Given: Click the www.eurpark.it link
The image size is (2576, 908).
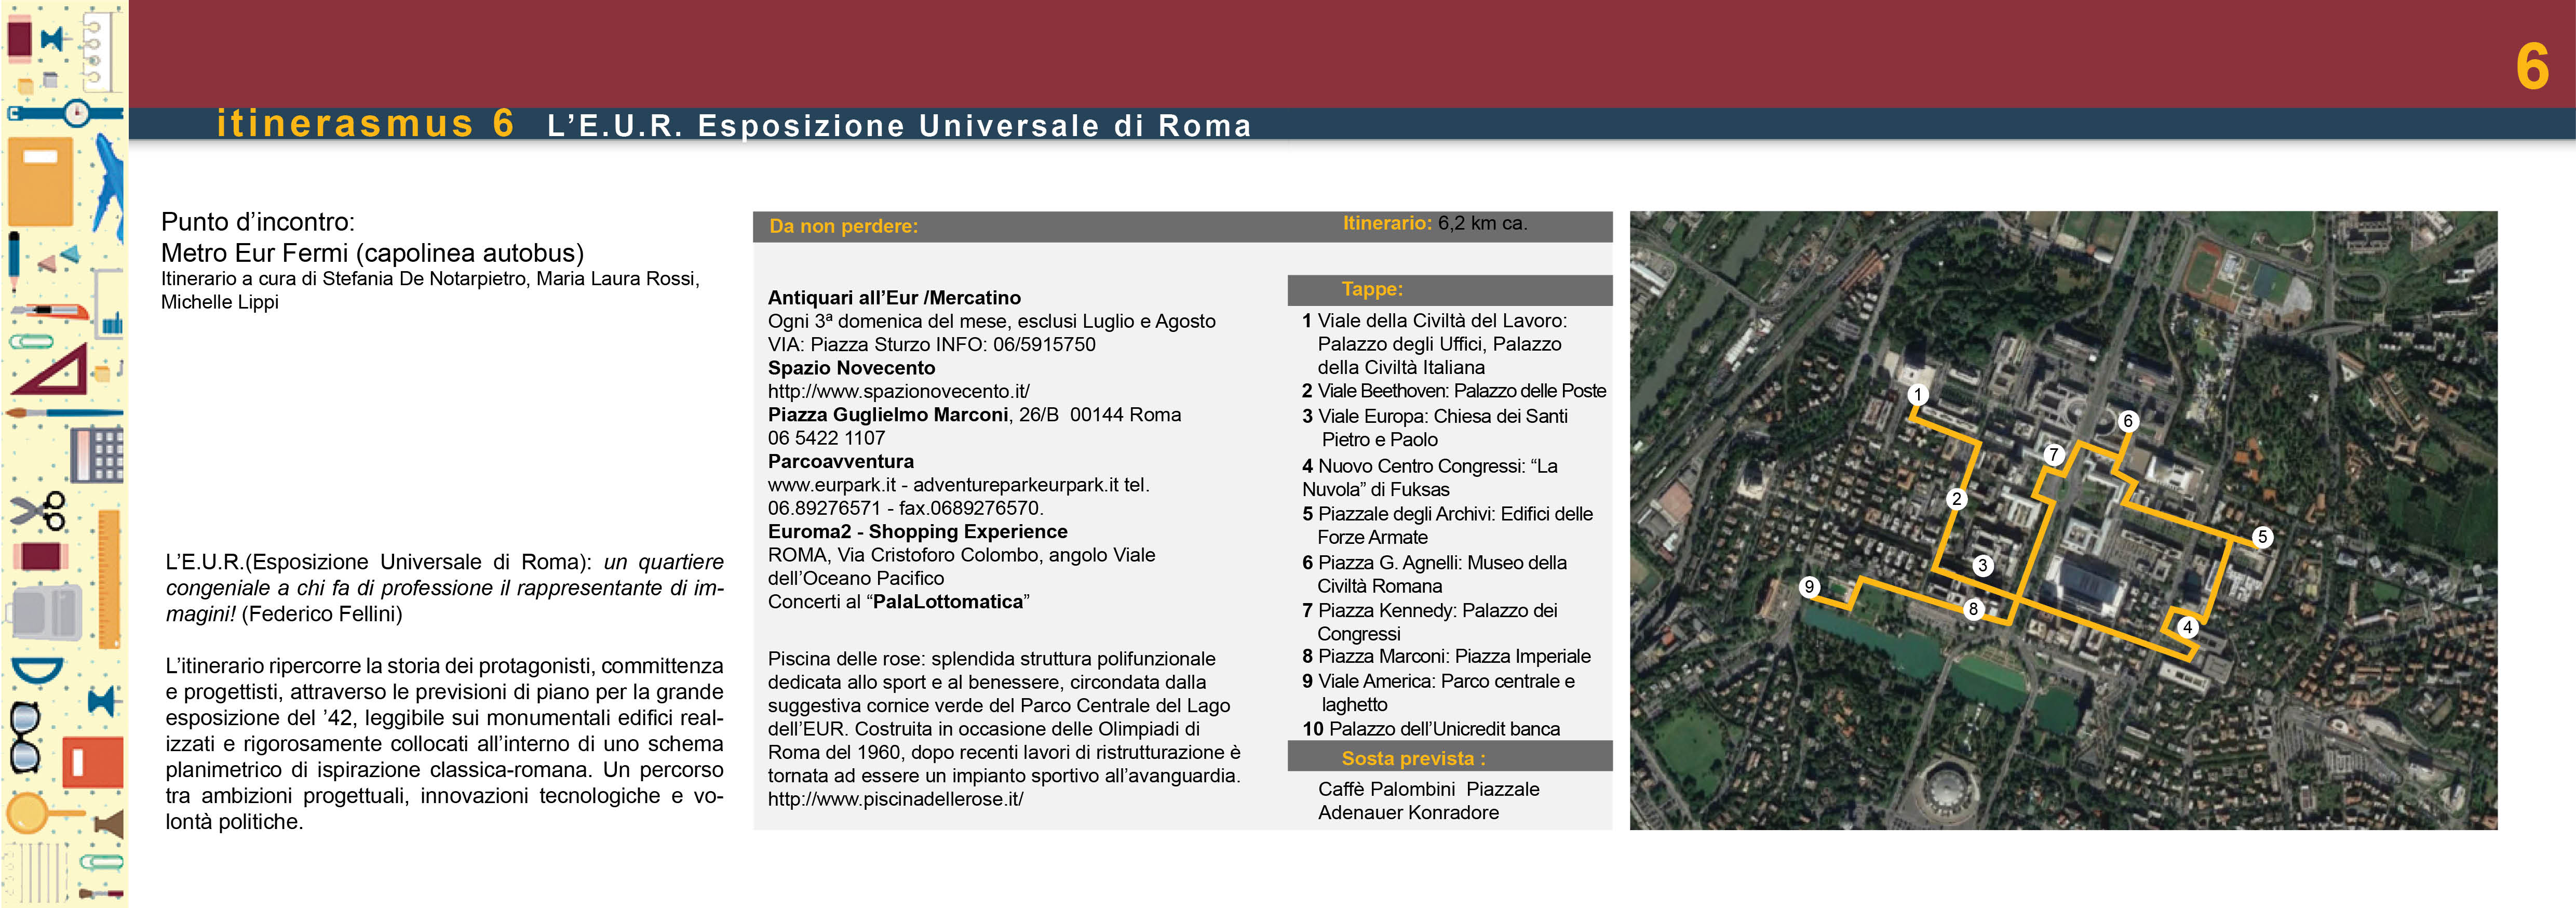Looking at the screenshot, I should pyautogui.click(x=831, y=485).
